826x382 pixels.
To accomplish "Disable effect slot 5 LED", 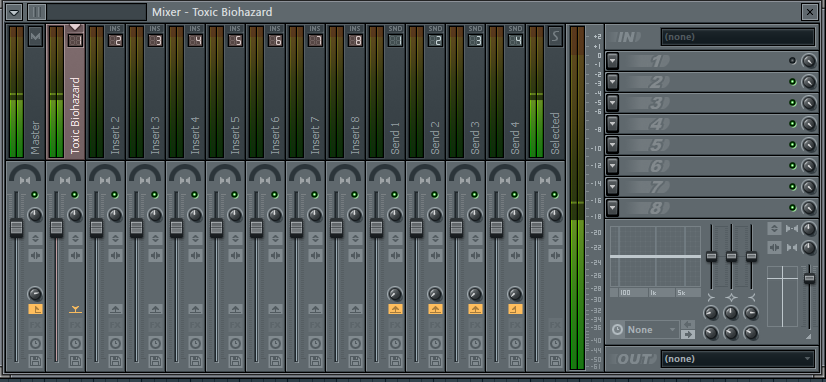I will pyautogui.click(x=792, y=145).
